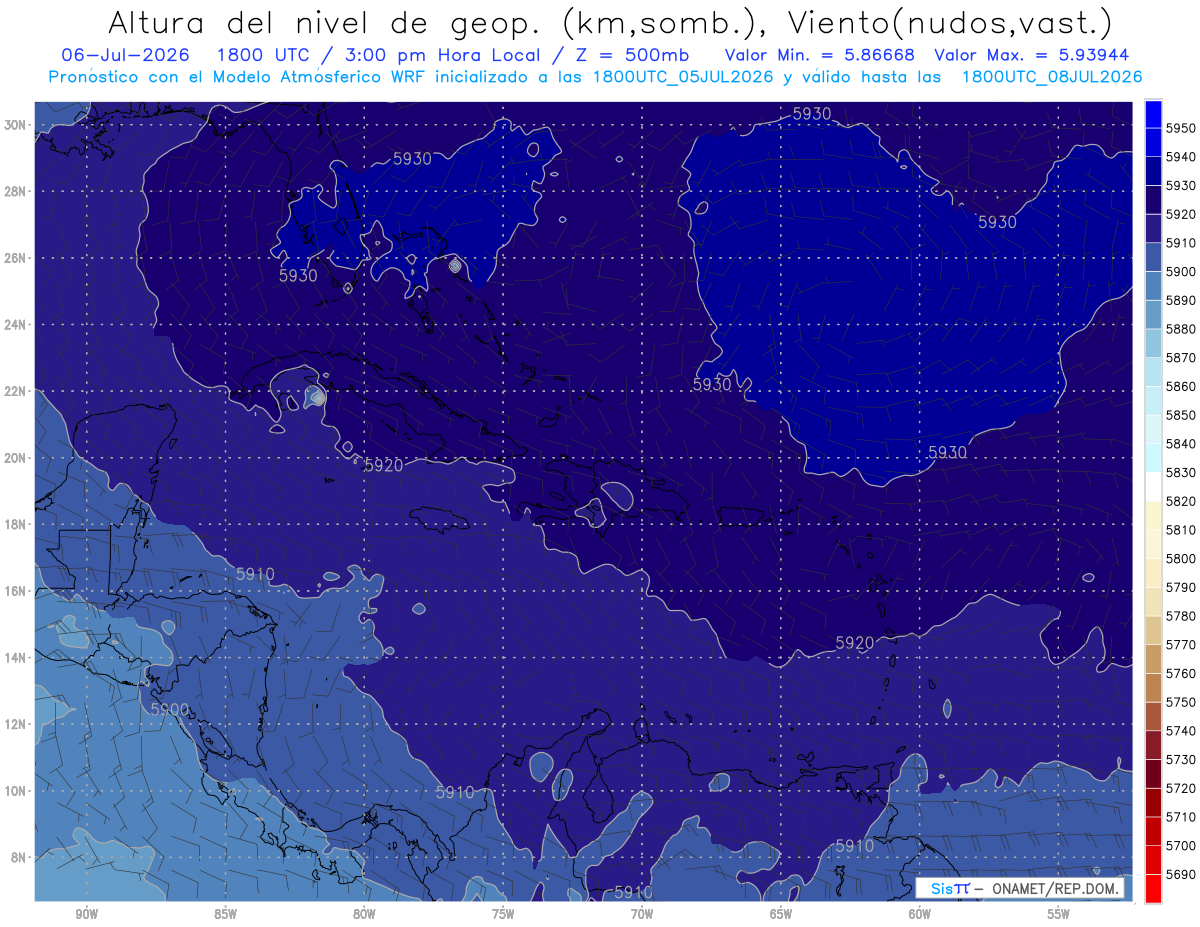This screenshot has height=927, width=1200.
Task: Click the "18N" latitude axis label
Action: [15, 524]
